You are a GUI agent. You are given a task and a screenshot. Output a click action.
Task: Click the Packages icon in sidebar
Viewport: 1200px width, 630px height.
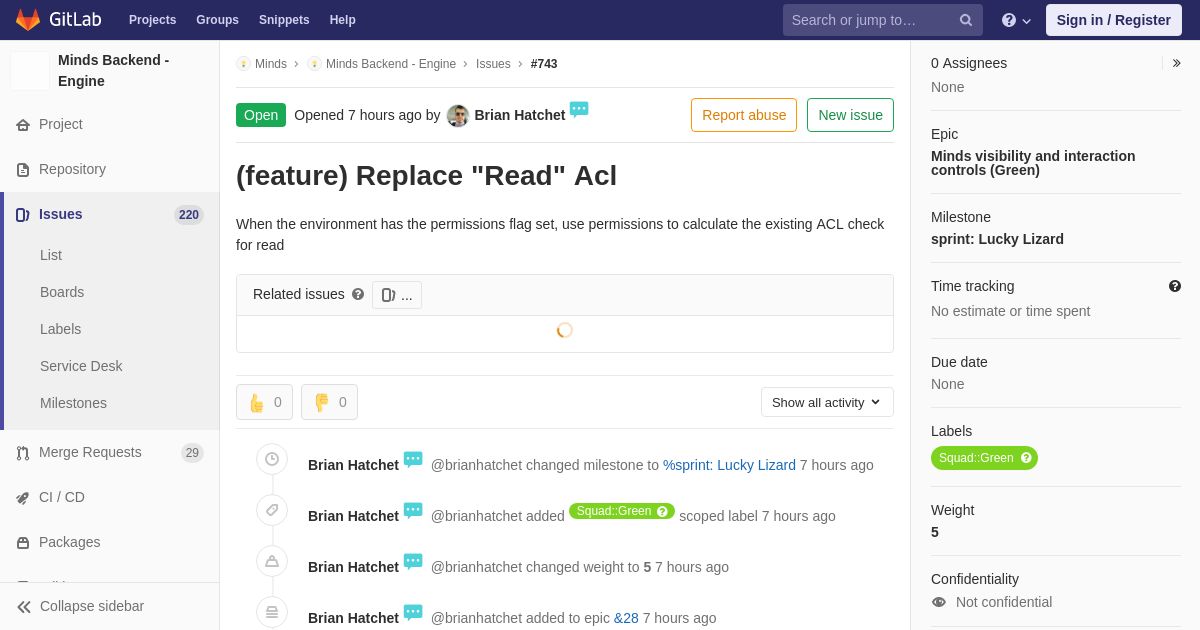click(x=23, y=543)
